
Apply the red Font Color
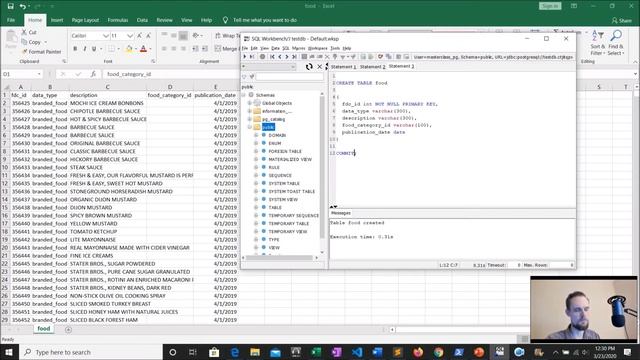143,49
